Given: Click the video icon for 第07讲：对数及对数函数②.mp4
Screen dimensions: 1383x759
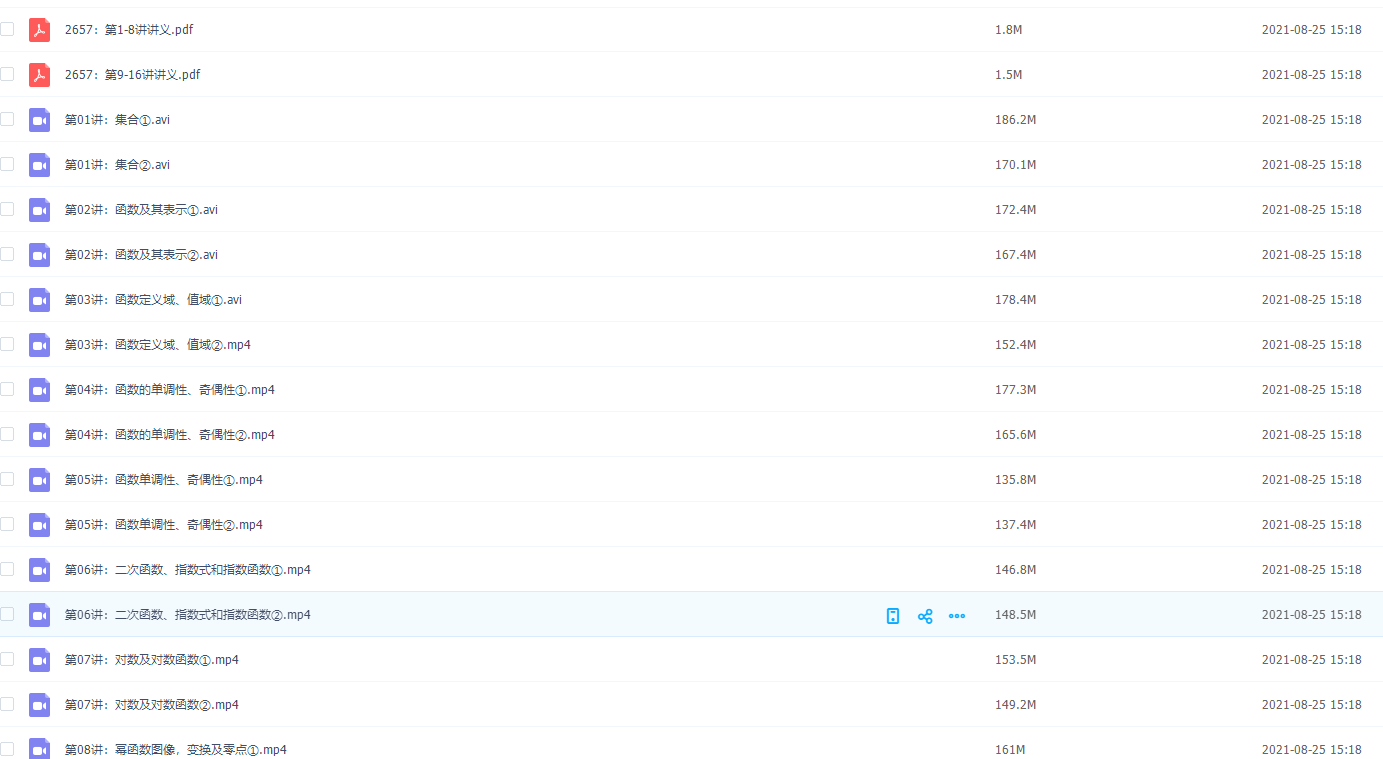Looking at the screenshot, I should coord(39,705).
